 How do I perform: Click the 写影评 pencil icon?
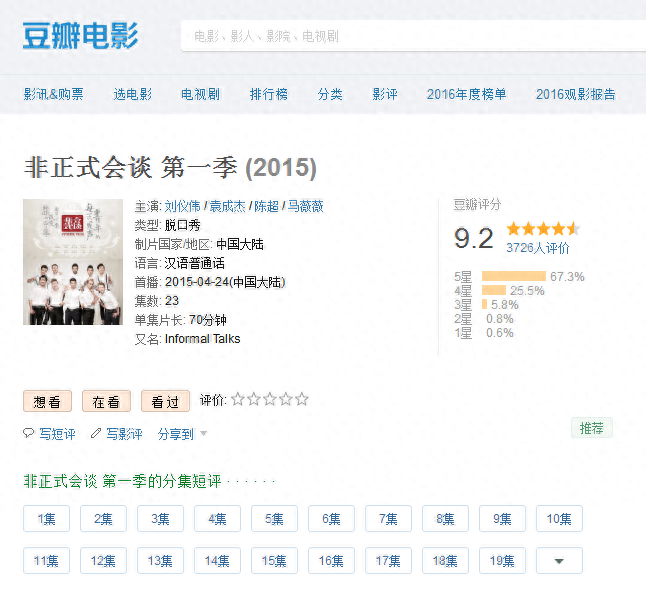point(96,434)
